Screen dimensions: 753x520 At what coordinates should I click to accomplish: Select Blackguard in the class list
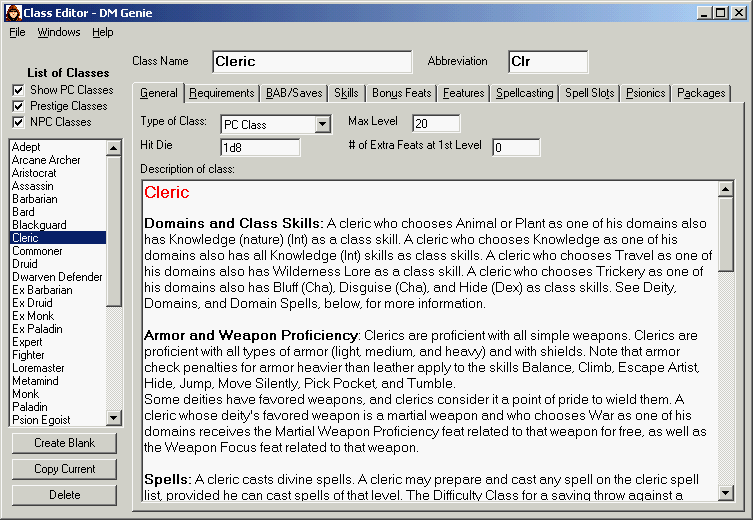click(58, 225)
